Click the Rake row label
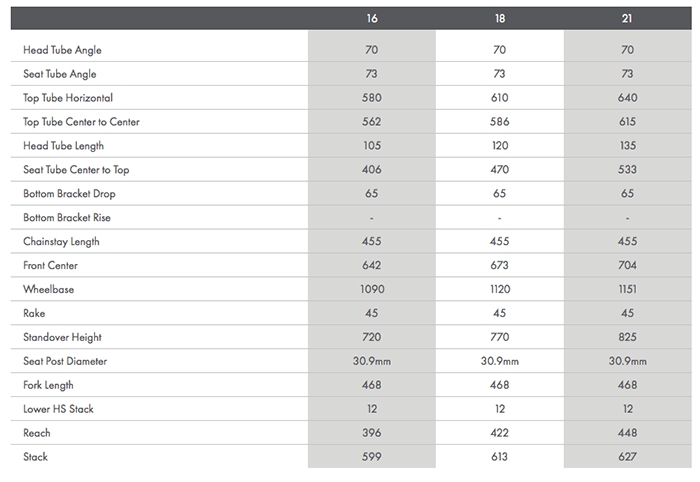Image resolution: width=700 pixels, height=482 pixels. point(35,314)
